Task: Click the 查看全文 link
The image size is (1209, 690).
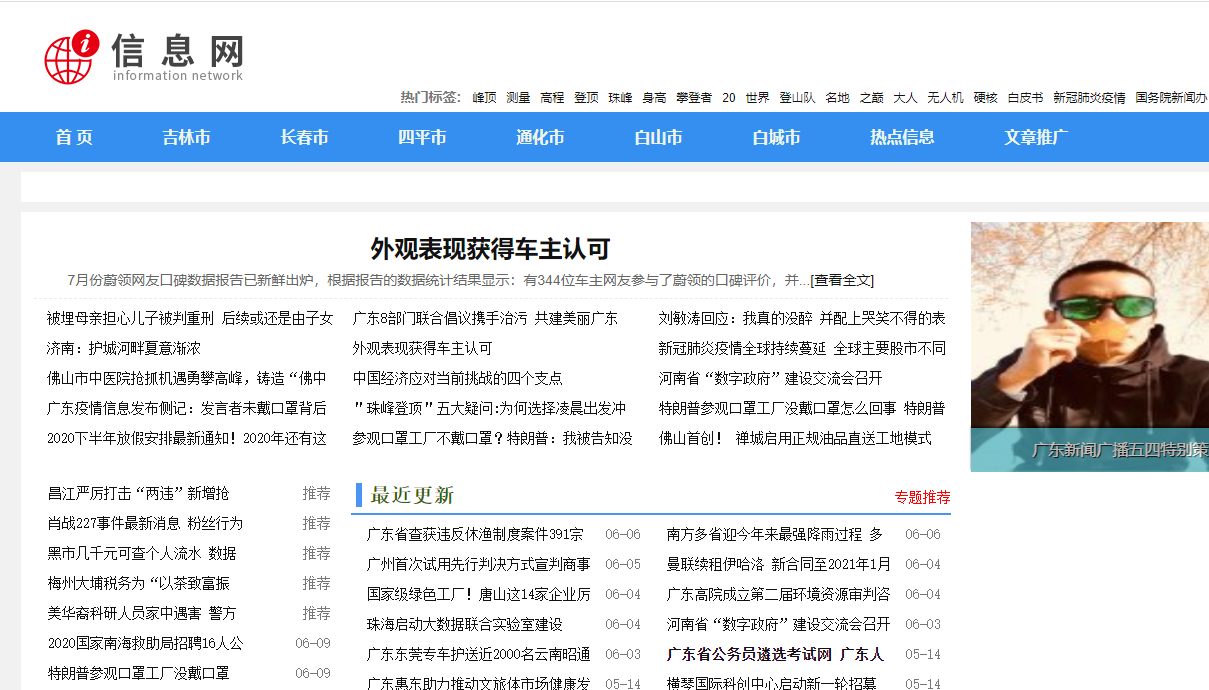Action: 841,280
